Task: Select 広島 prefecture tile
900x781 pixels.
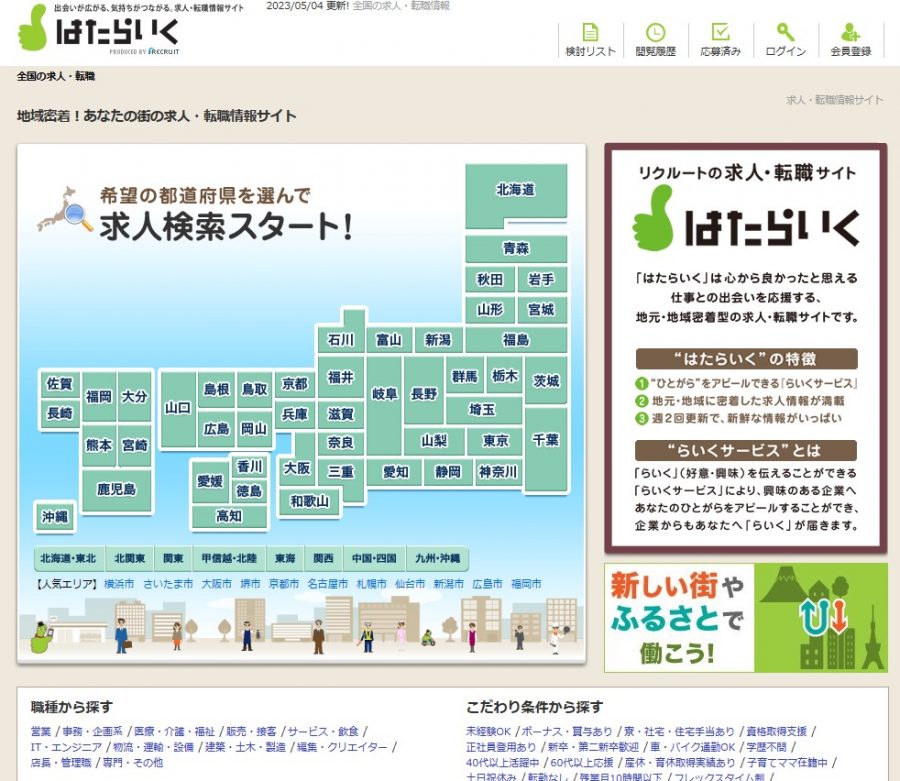Action: coord(216,429)
